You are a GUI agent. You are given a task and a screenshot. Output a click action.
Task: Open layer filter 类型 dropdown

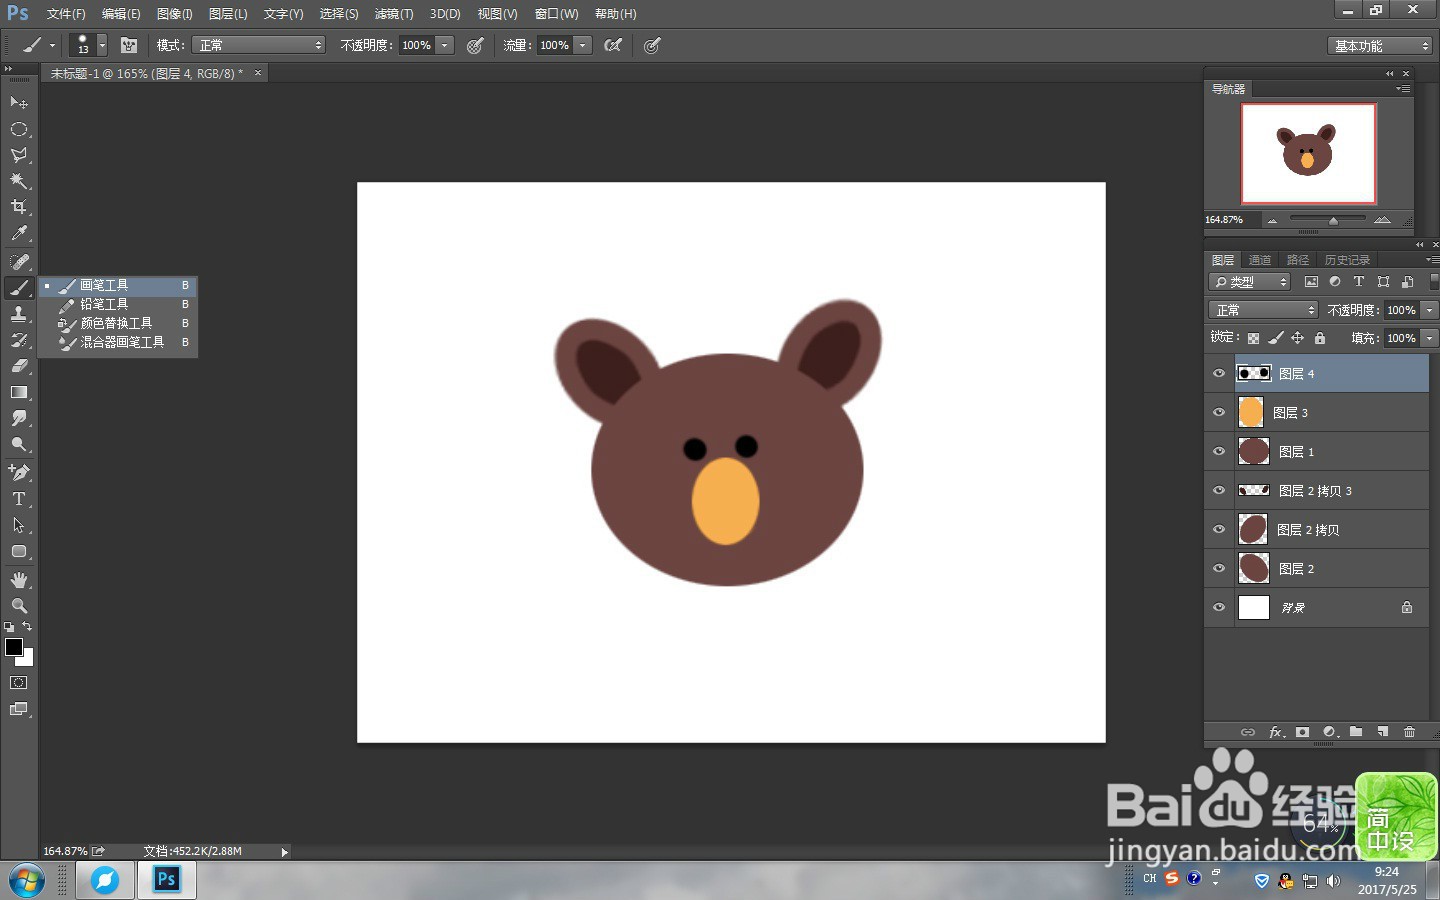[1250, 282]
